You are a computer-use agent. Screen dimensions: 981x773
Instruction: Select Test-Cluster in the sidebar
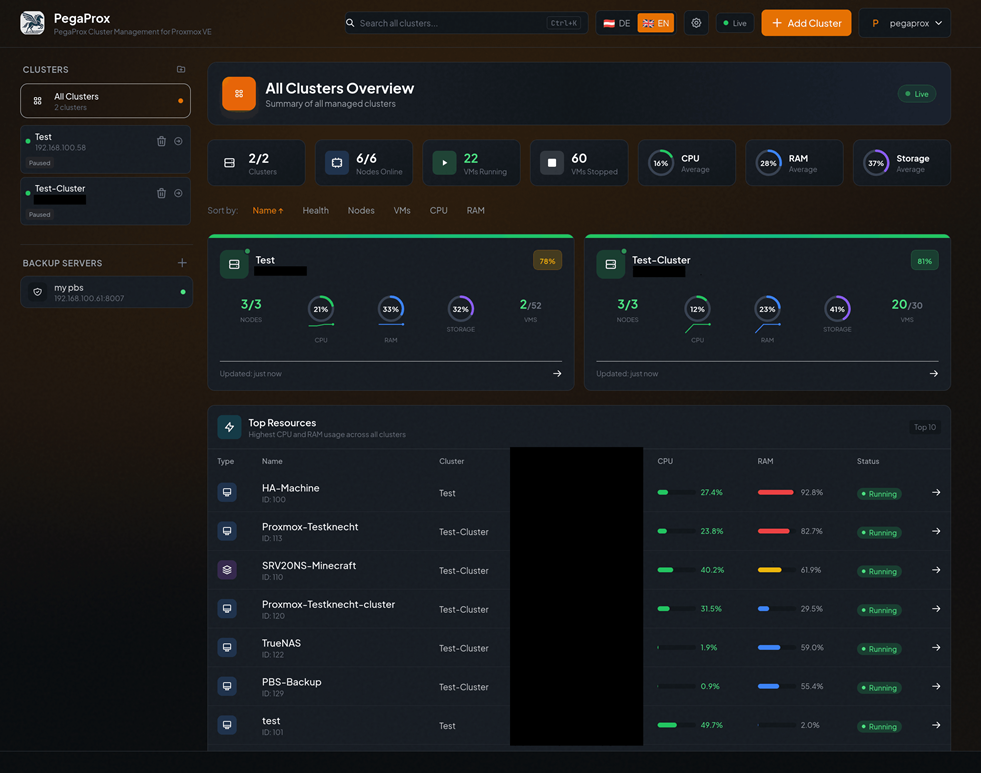pyautogui.click(x=105, y=201)
